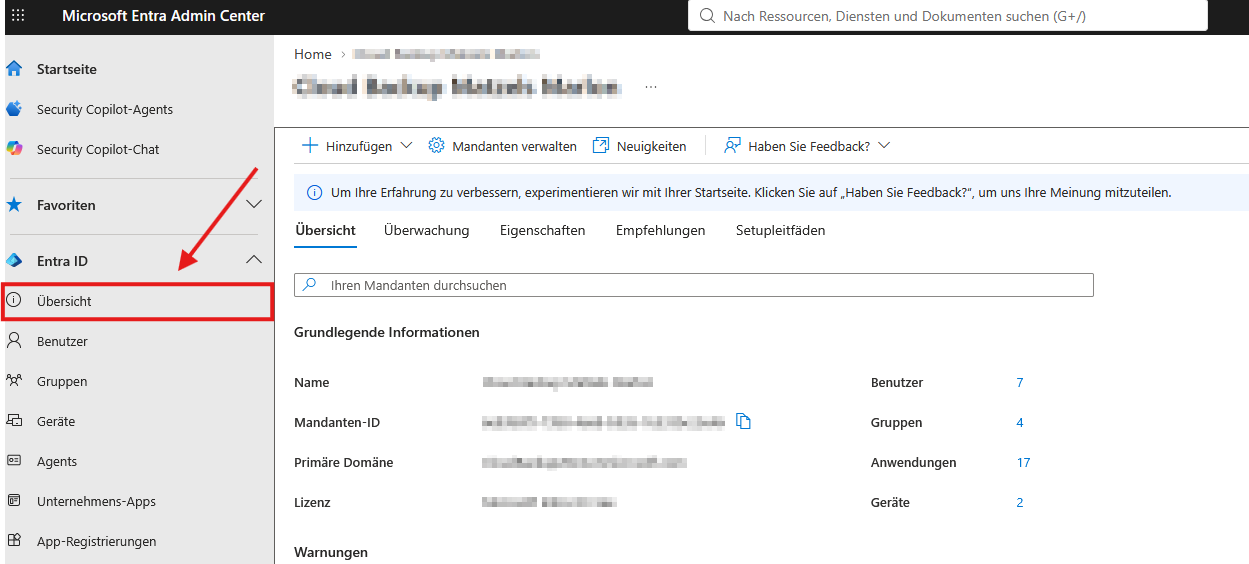Image resolution: width=1249 pixels, height=564 pixels.
Task: Click the gear icon for Mandanten verwalten
Action: [x=436, y=146]
